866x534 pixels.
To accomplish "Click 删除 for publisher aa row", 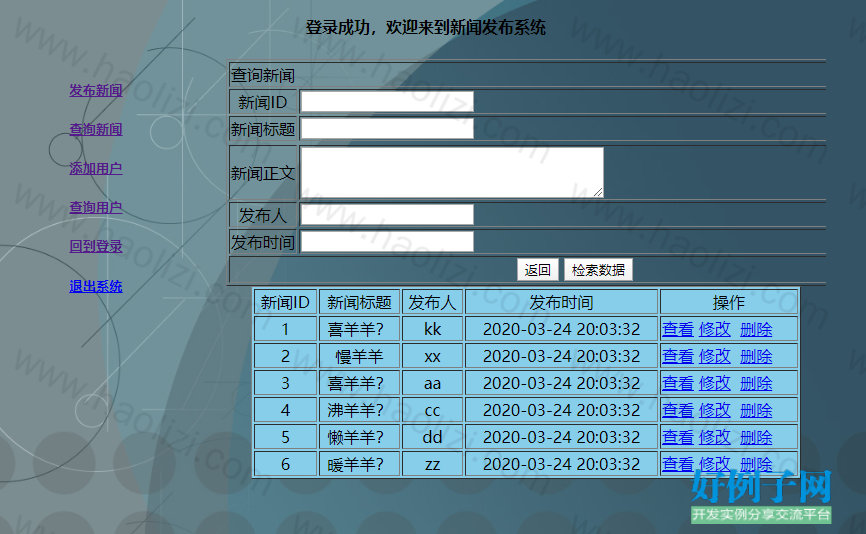I will click(756, 383).
